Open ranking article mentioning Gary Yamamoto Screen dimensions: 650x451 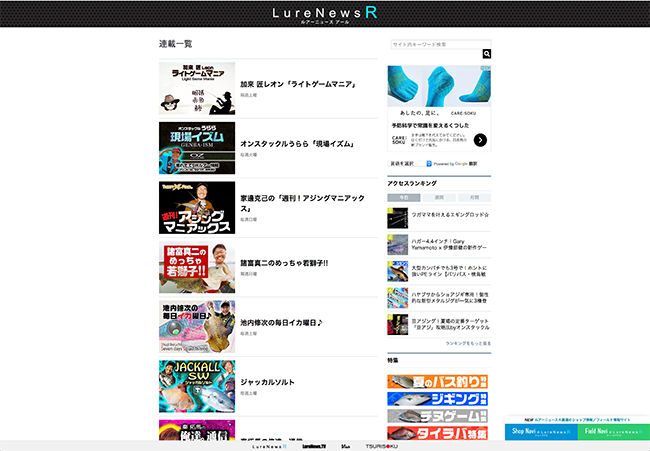tap(449, 244)
